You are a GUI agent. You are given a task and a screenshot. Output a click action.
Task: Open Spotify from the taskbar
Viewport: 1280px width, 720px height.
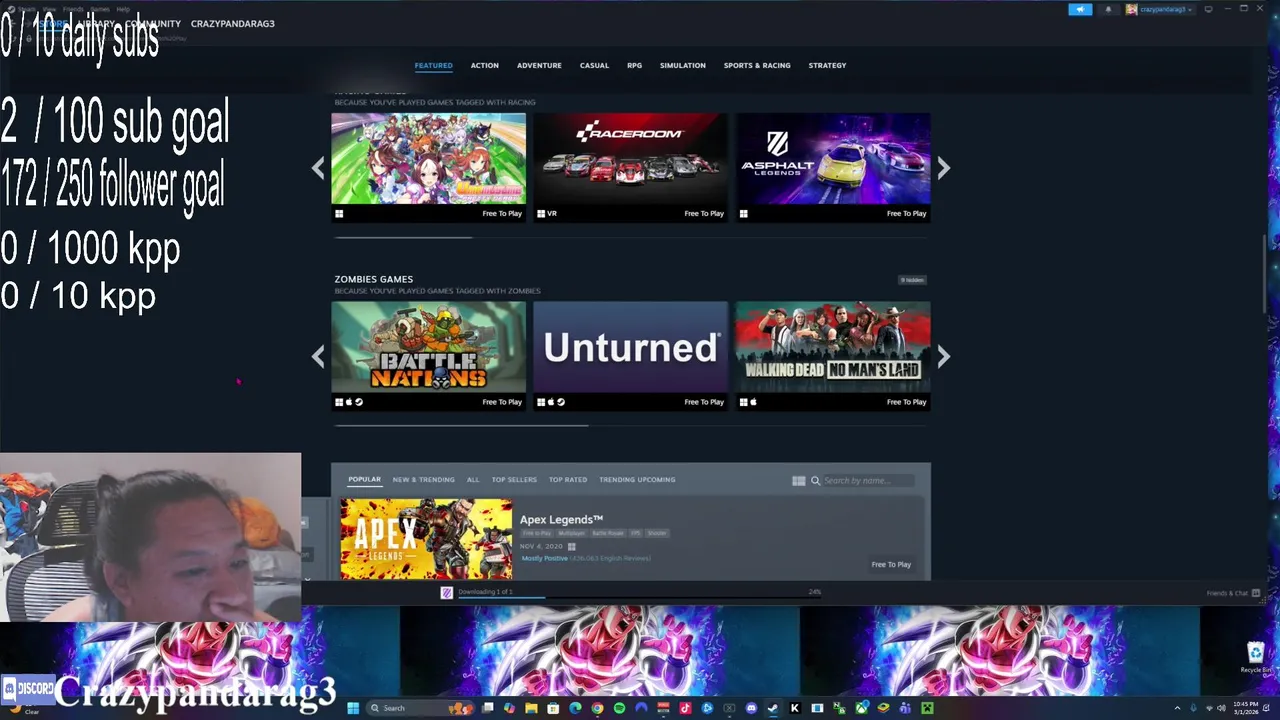tap(619, 708)
